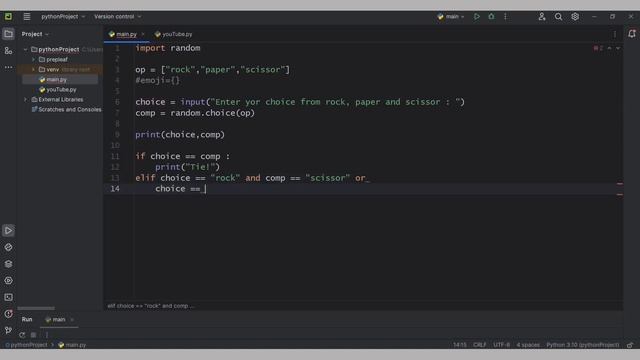The height and width of the screenshot is (360, 640).
Task: Open the Python Console sidebar icon
Action: [x=8, y=280]
